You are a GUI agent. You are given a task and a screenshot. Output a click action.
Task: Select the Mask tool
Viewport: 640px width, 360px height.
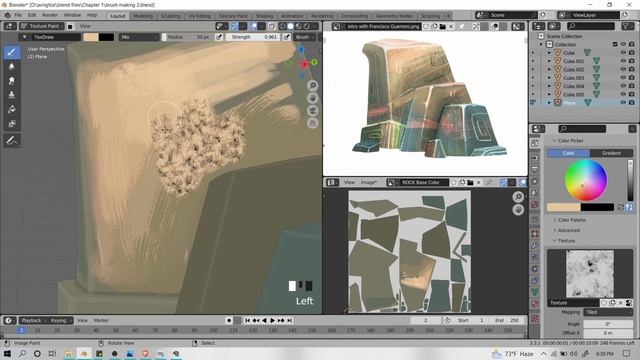pos(11,123)
